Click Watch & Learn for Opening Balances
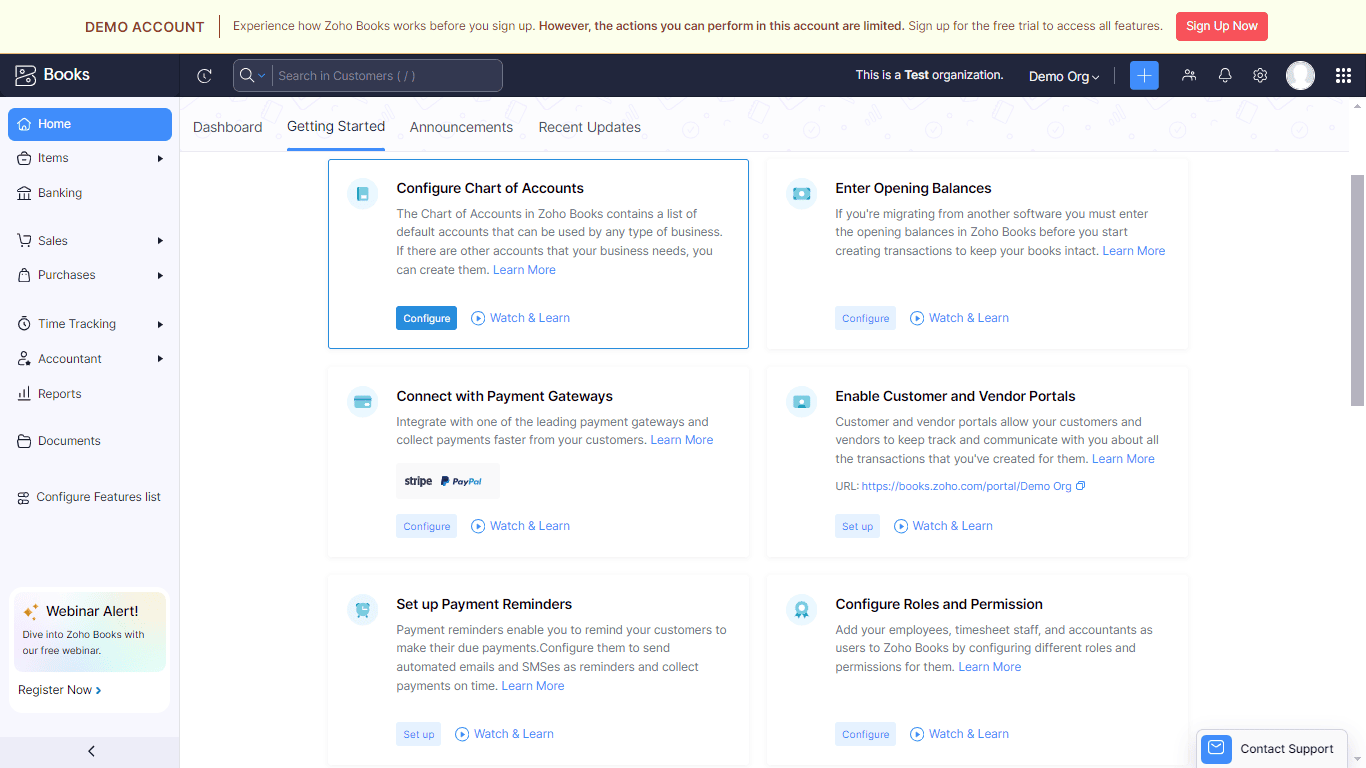Image resolution: width=1366 pixels, height=768 pixels. click(x=960, y=318)
